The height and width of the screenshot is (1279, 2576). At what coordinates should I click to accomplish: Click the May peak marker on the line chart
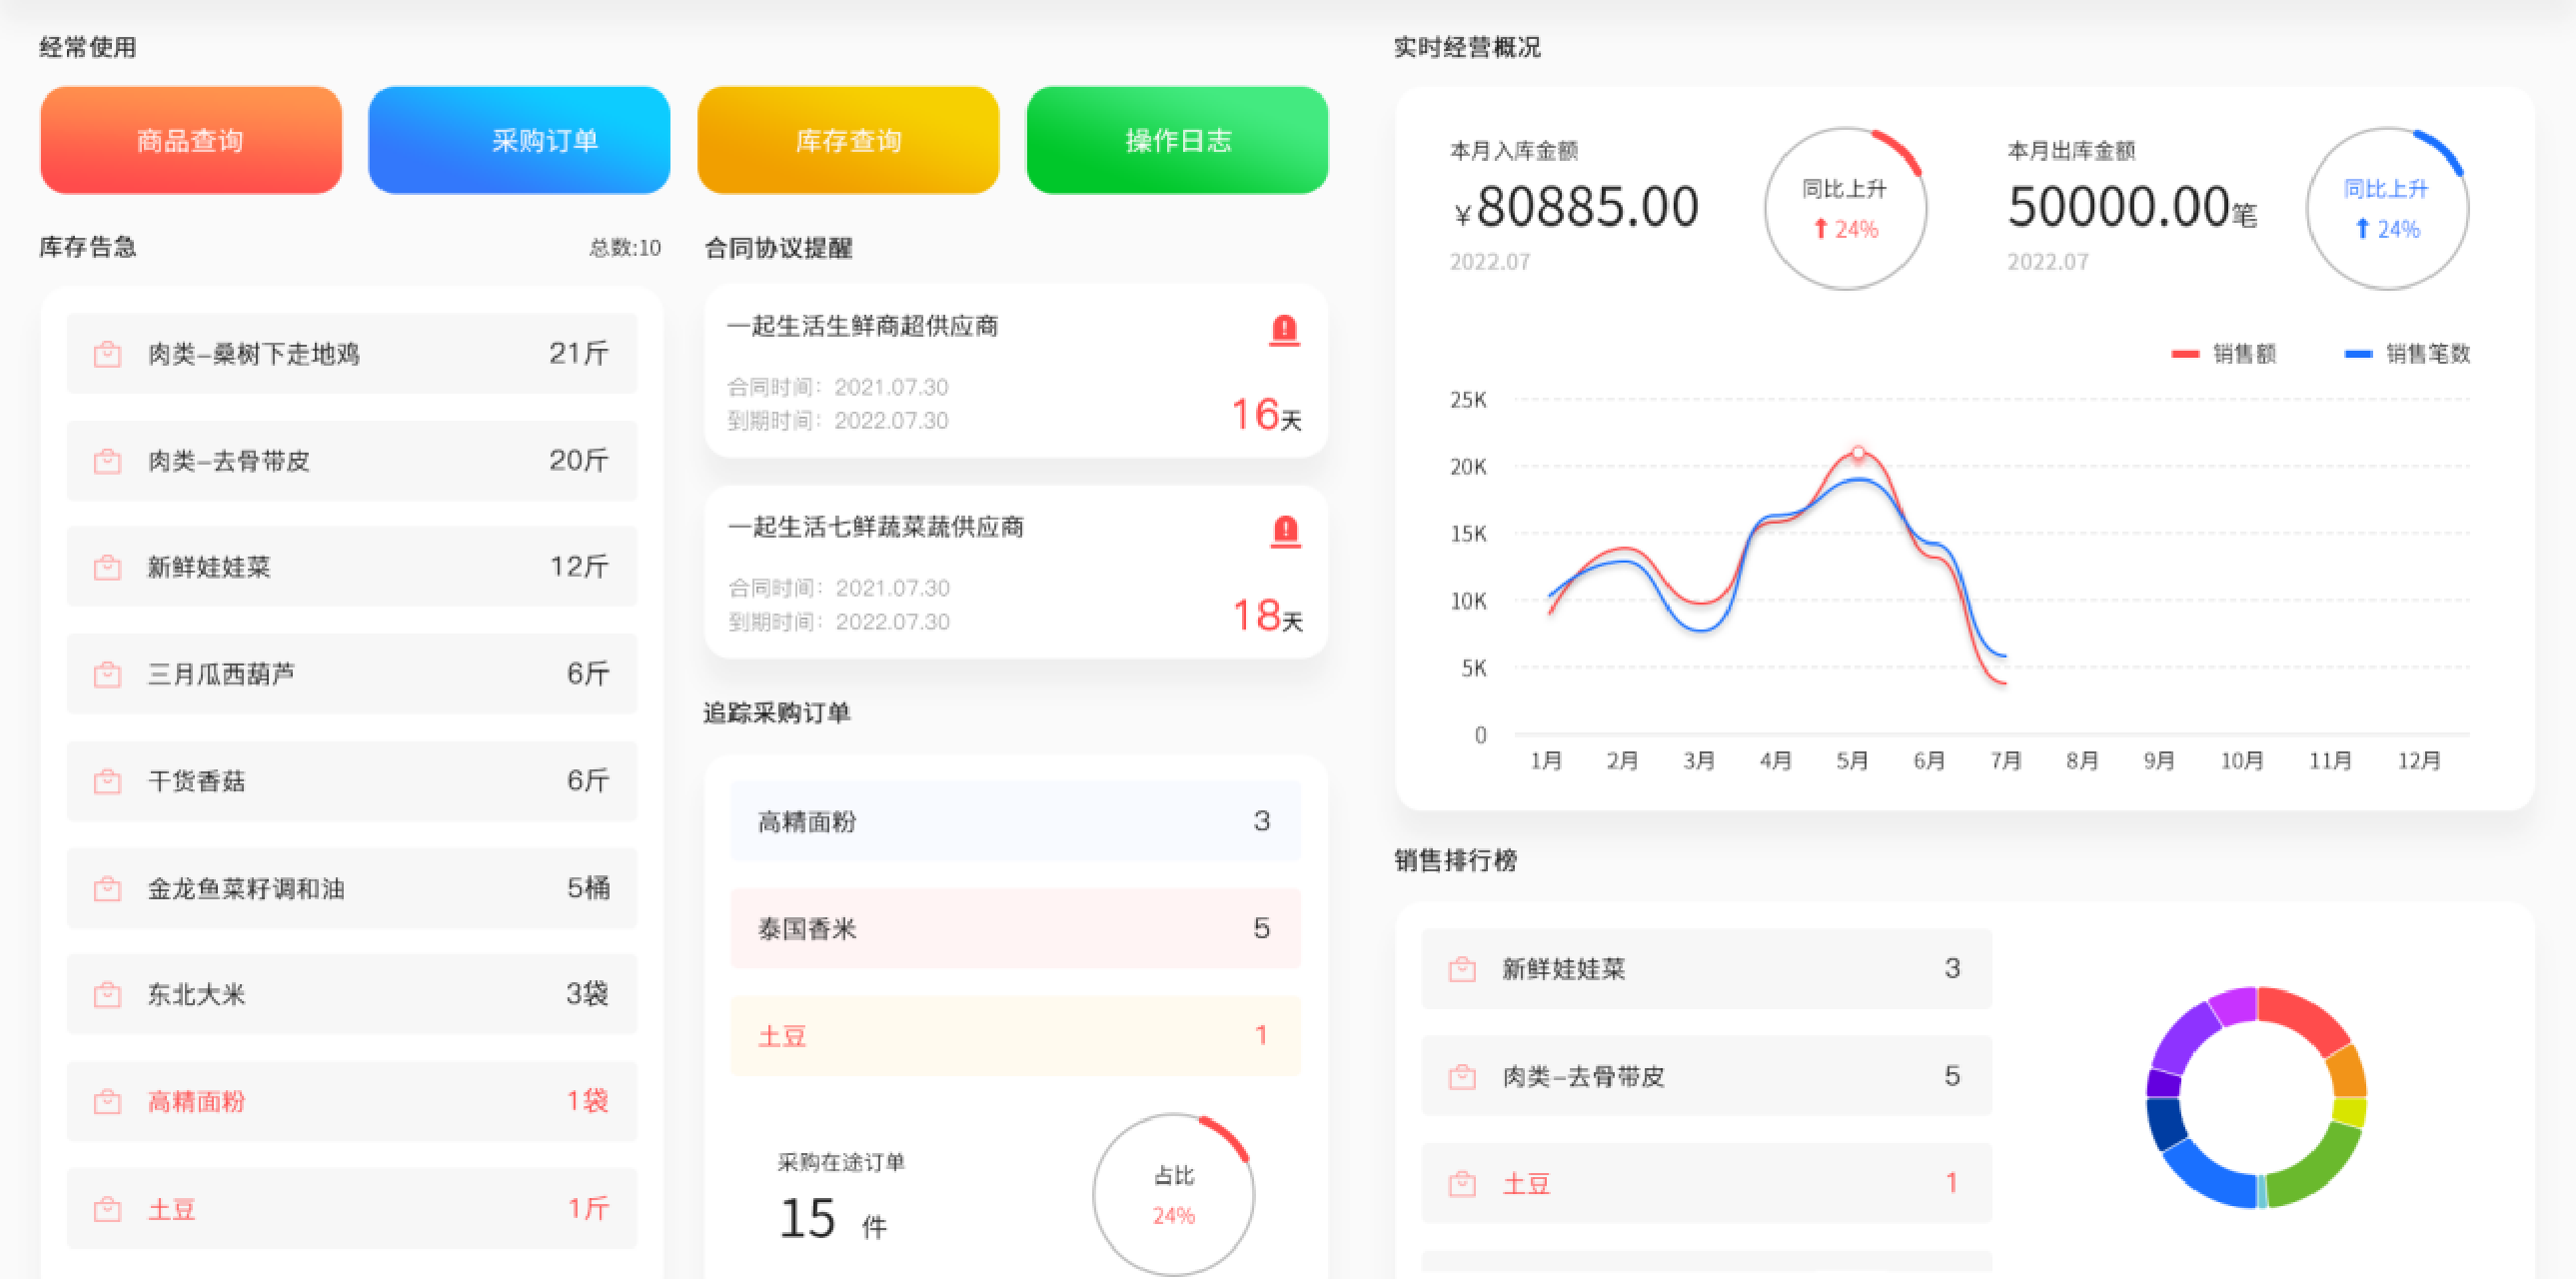(1858, 453)
